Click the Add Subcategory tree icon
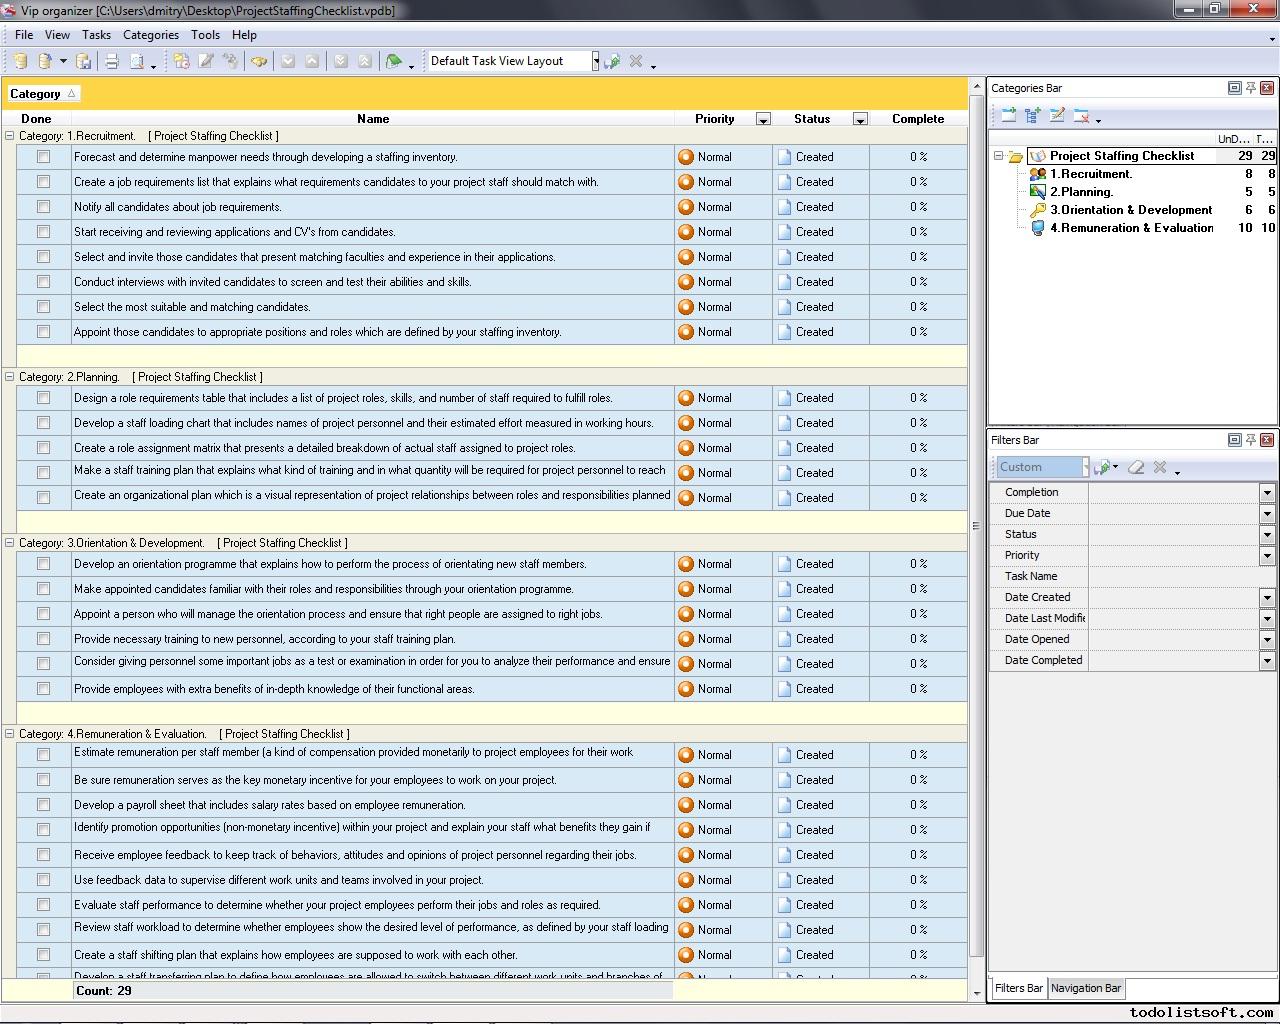 [x=1032, y=116]
